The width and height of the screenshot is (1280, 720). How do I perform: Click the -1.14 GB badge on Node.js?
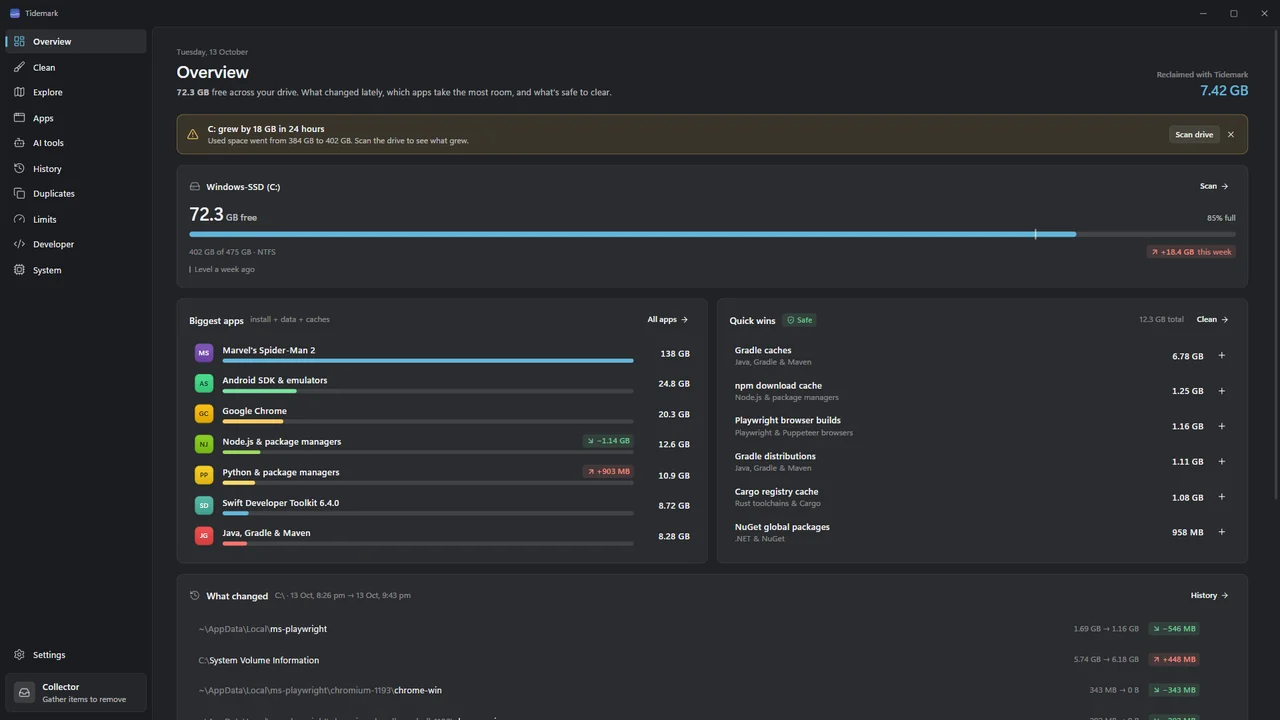[608, 441]
